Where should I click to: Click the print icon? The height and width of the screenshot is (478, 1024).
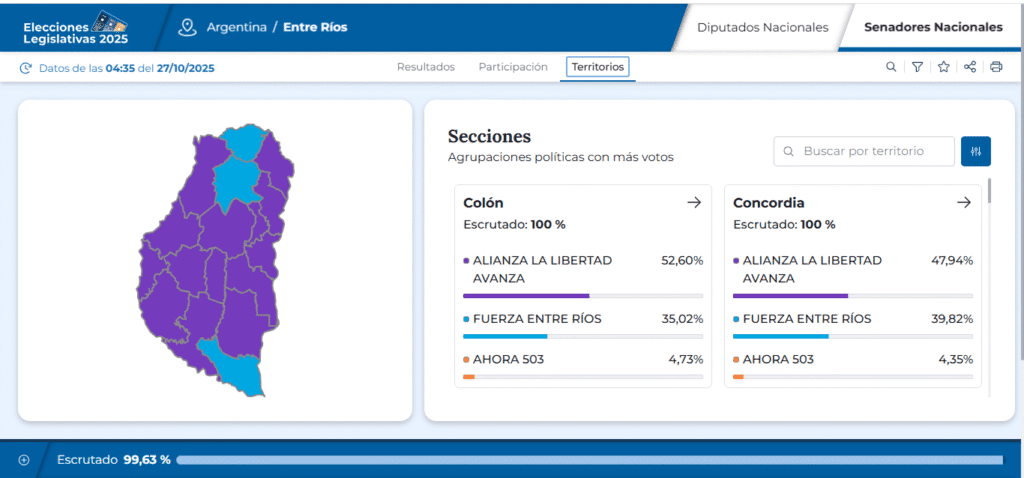click(995, 67)
